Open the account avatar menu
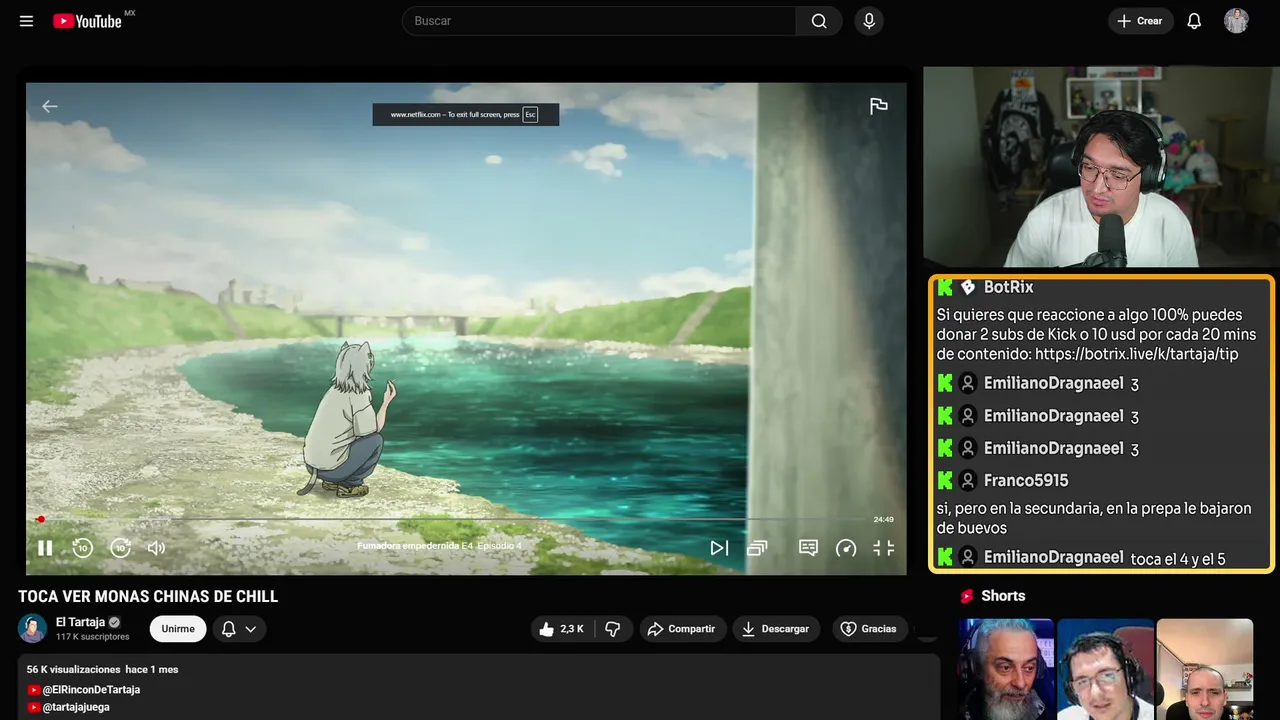Screen dimensions: 1280x720 point(1236,21)
